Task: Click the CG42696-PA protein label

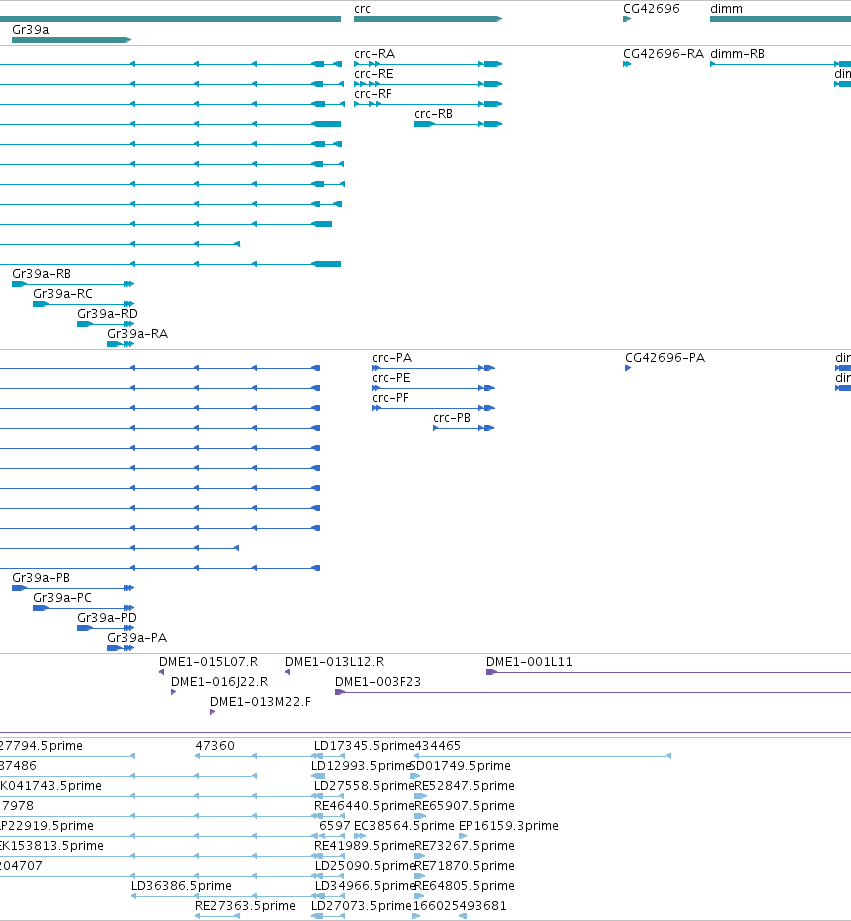Action: [665, 358]
